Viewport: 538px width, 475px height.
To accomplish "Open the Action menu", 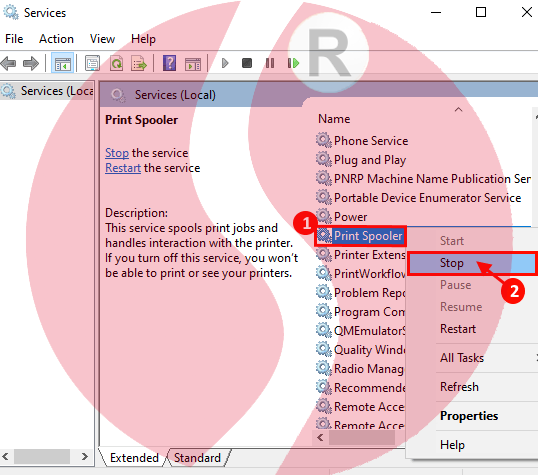I will pos(56,39).
